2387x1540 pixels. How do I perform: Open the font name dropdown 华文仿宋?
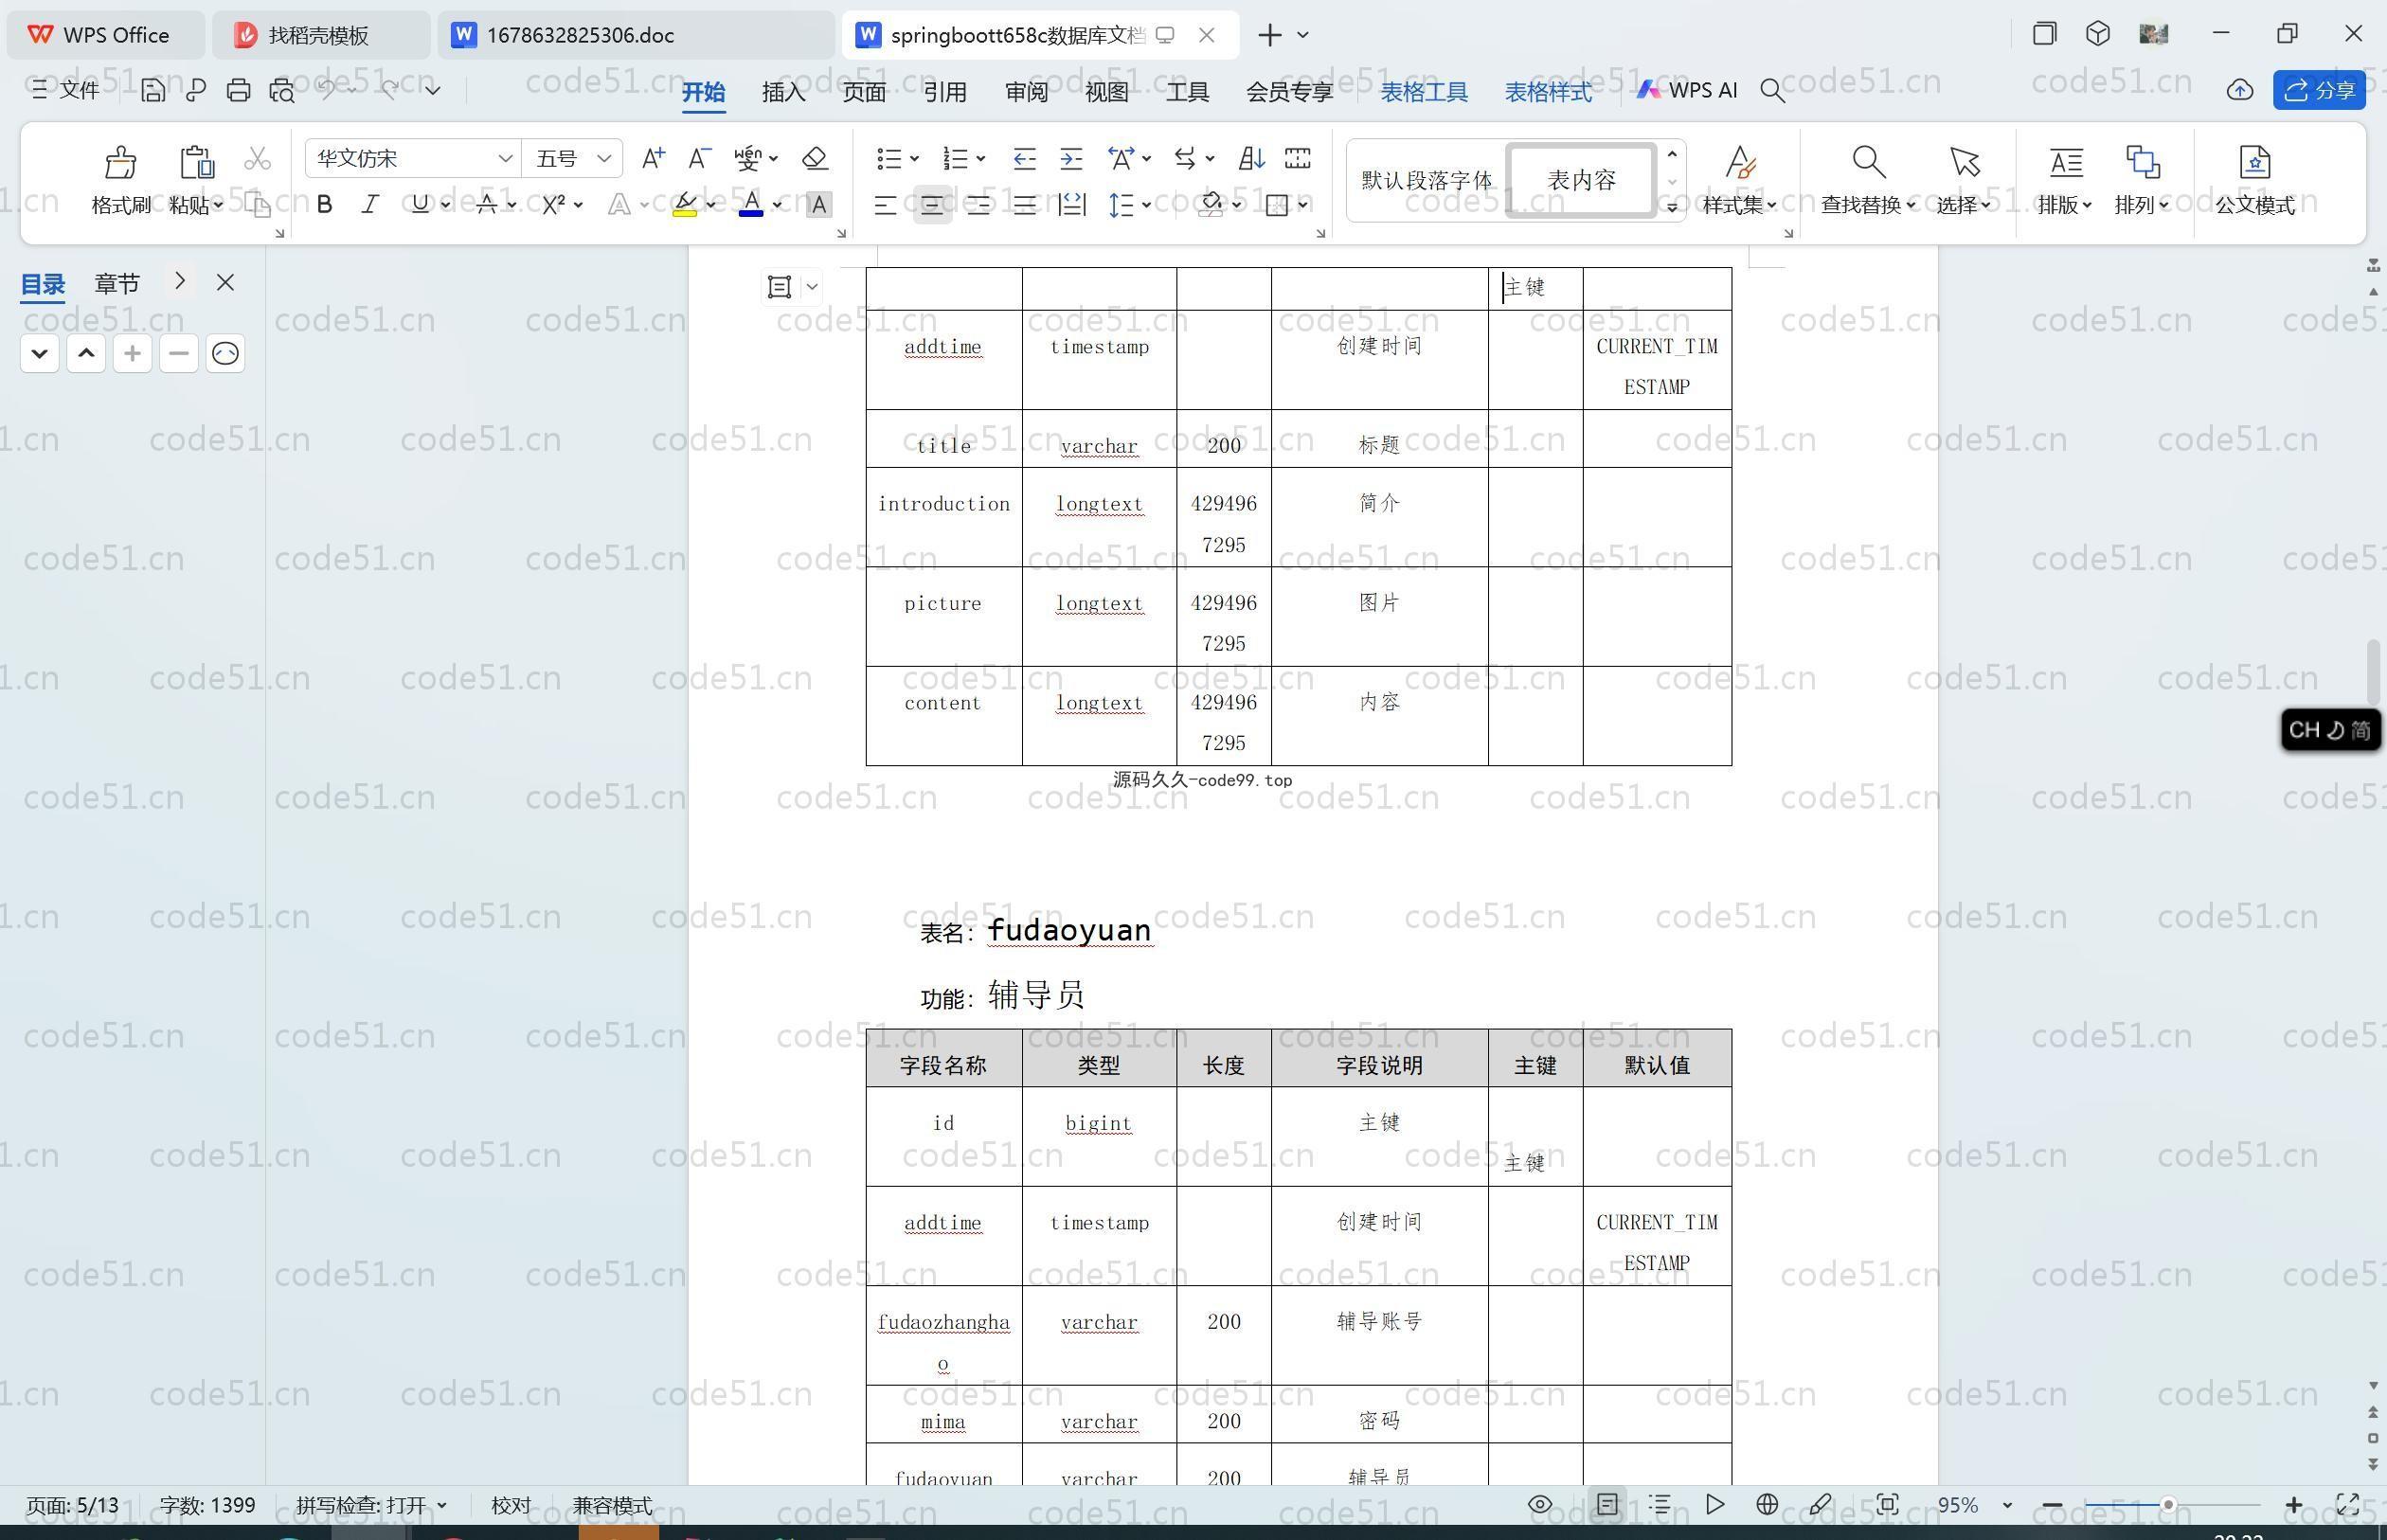tap(505, 158)
